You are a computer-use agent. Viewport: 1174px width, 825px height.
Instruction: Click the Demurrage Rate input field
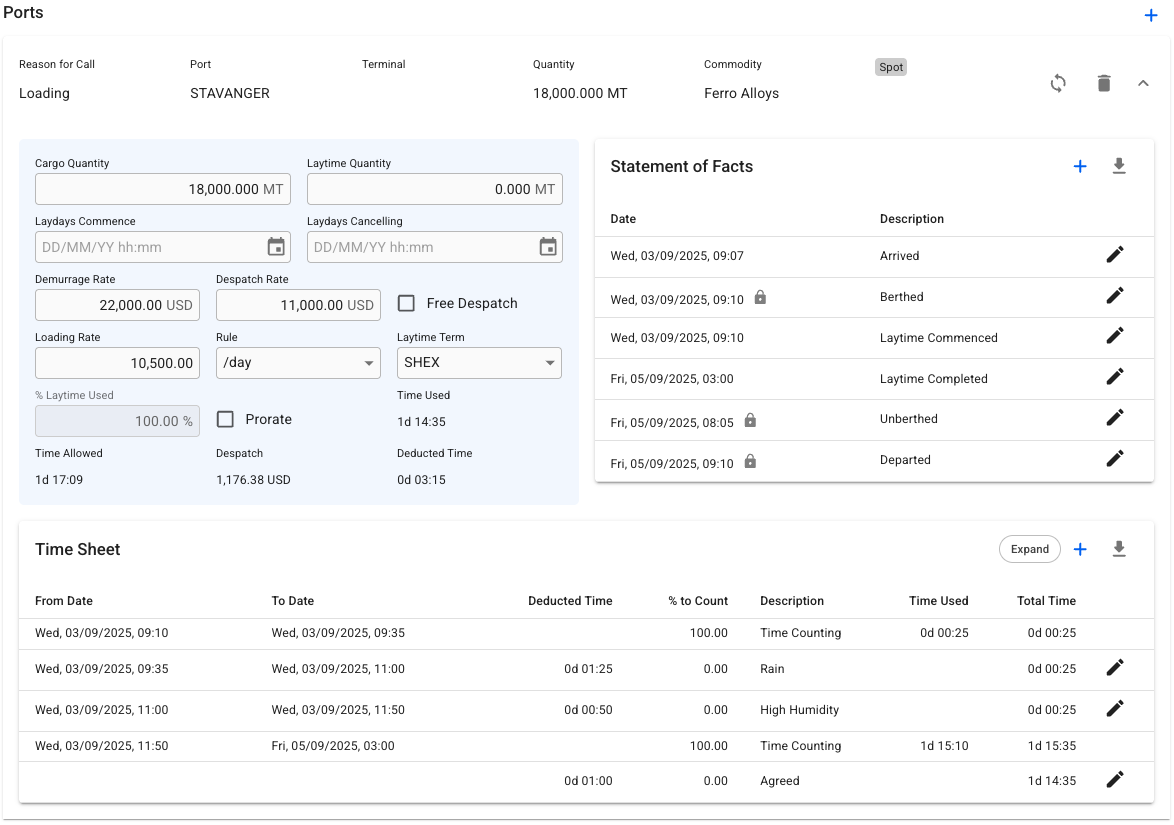[x=117, y=305]
